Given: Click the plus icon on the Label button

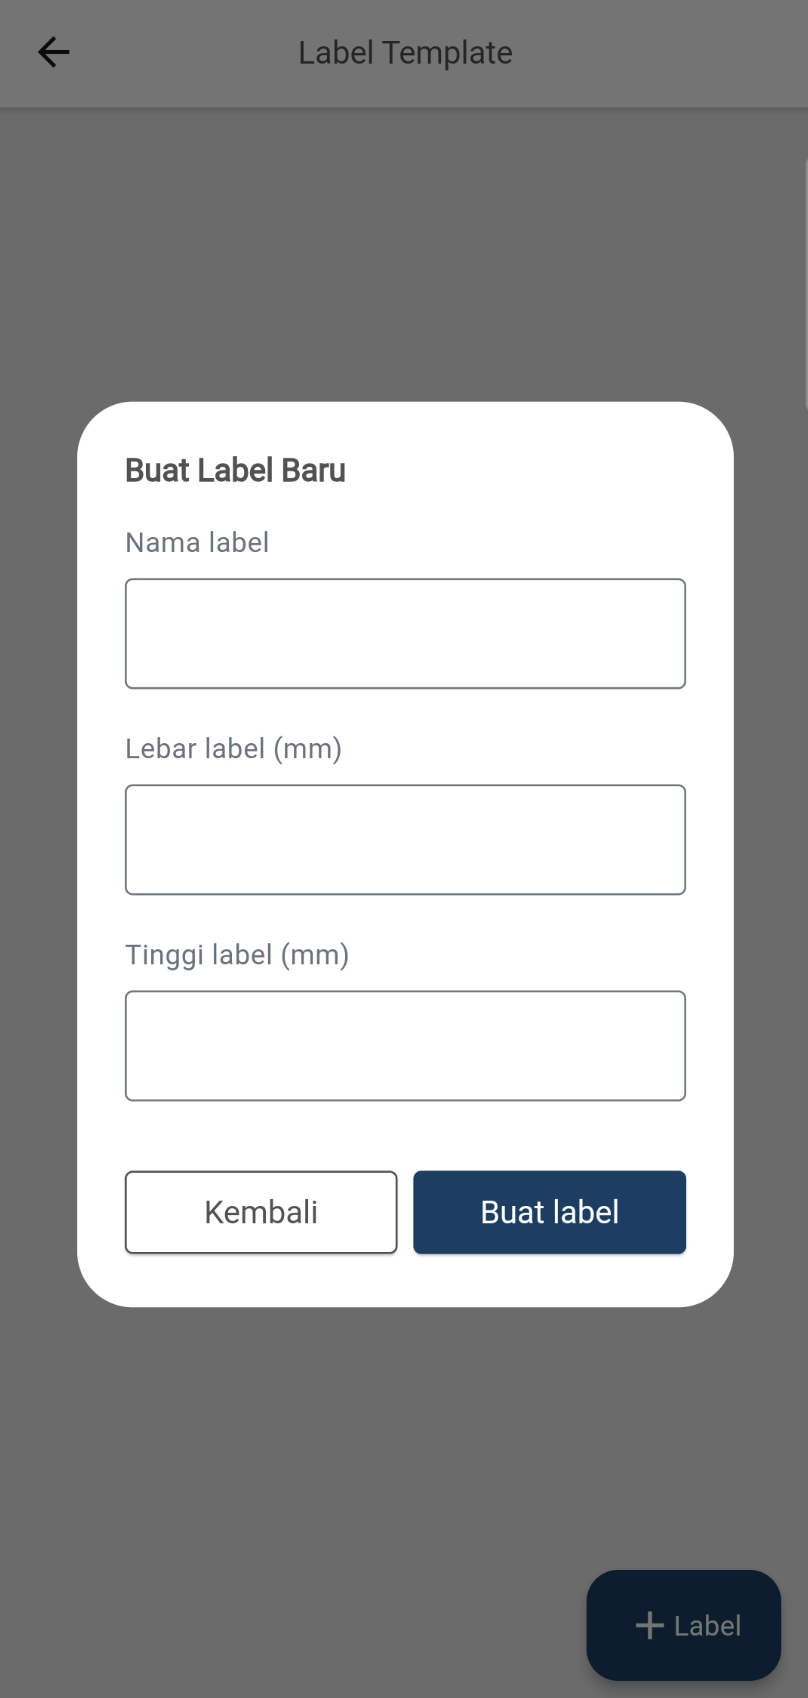Looking at the screenshot, I should click(650, 1625).
